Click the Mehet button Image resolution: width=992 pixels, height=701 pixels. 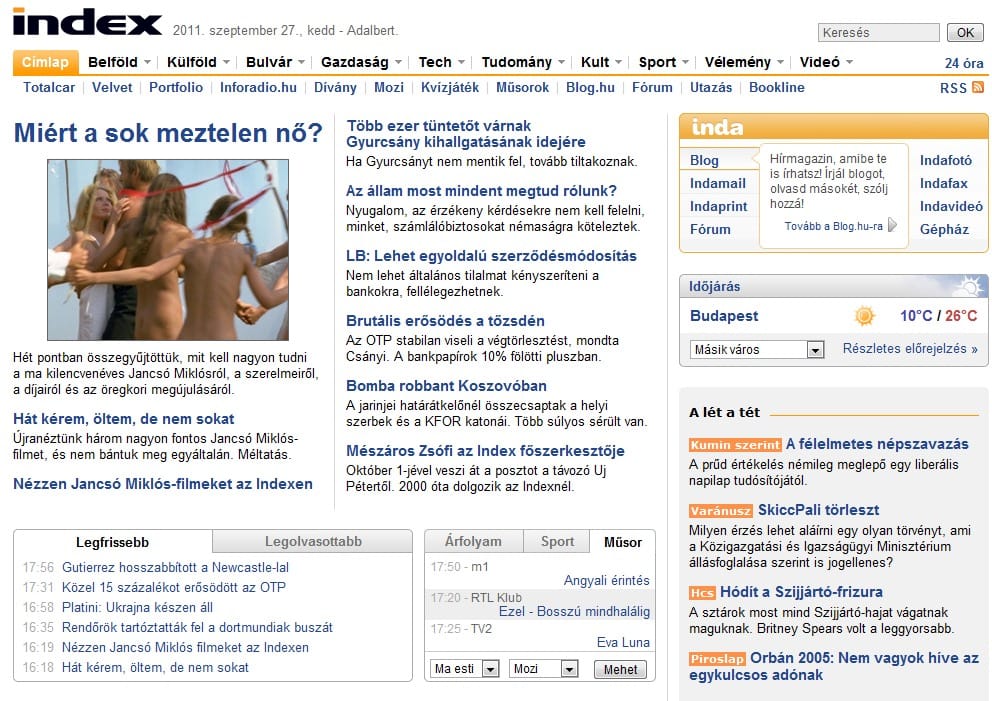click(x=620, y=669)
